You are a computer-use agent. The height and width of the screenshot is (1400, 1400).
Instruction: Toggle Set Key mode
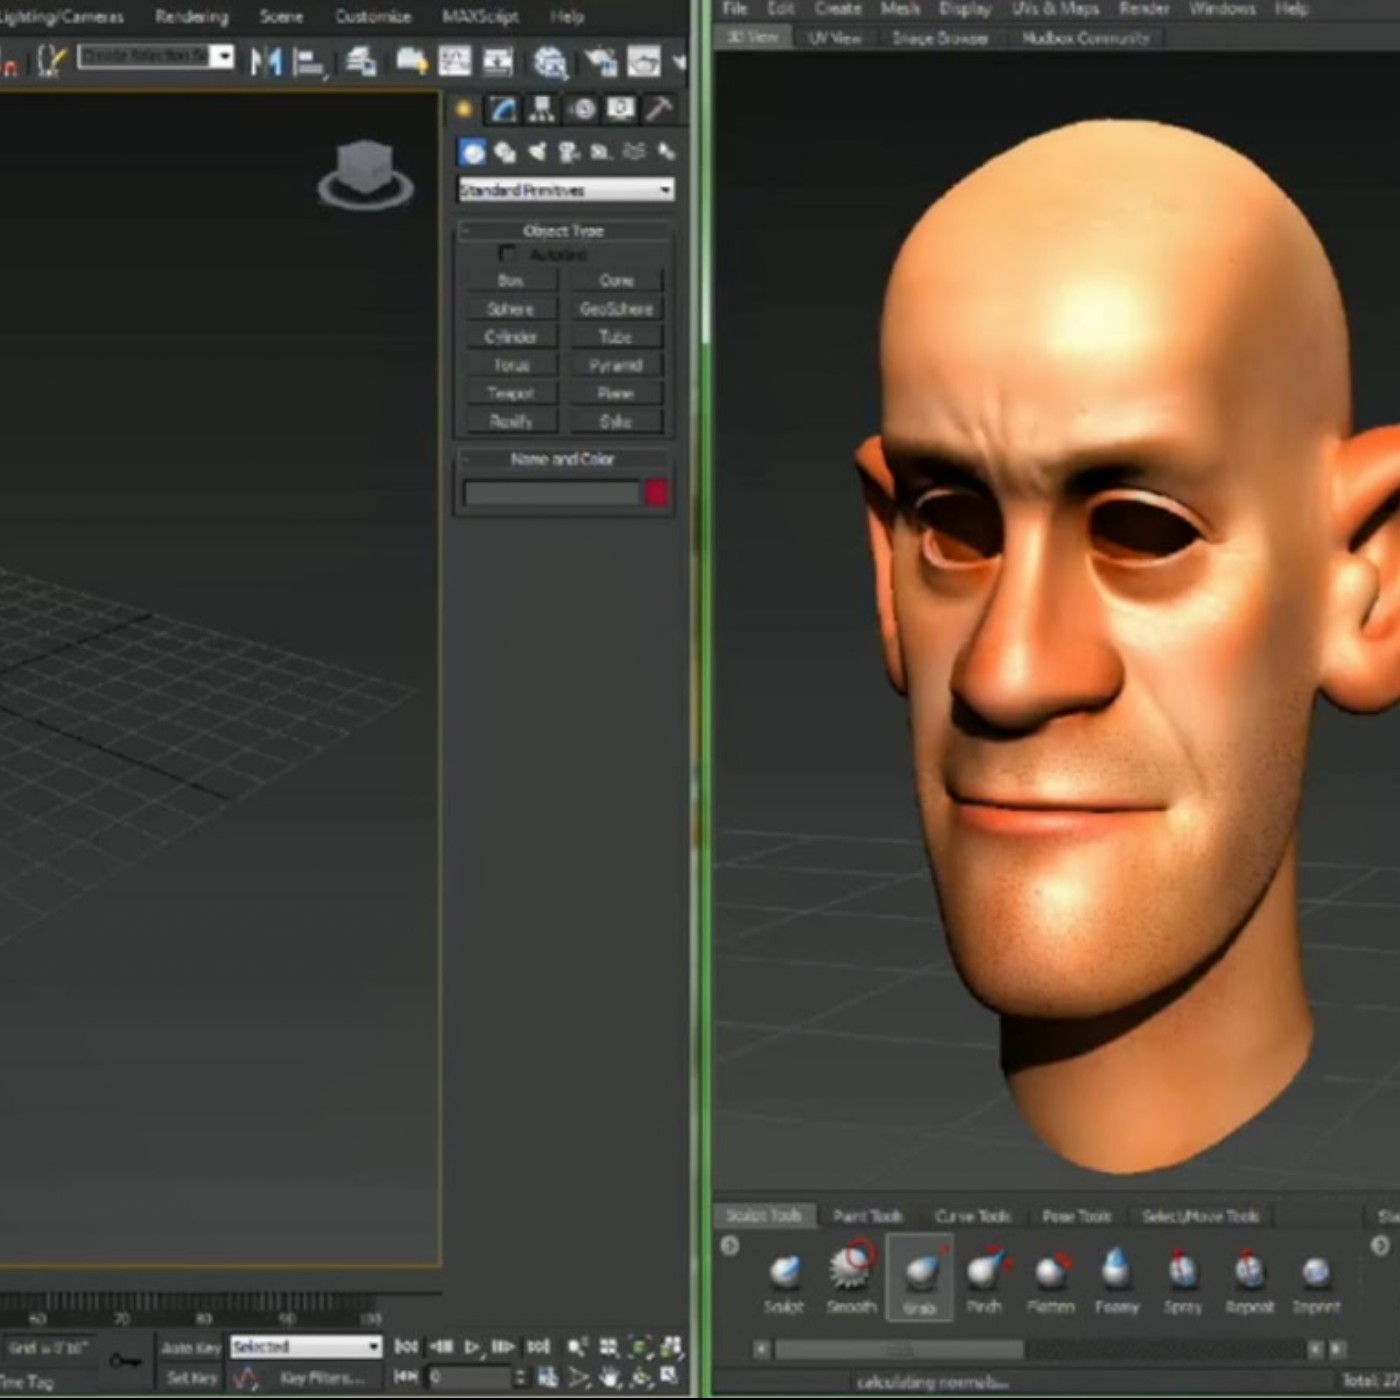tap(191, 1378)
